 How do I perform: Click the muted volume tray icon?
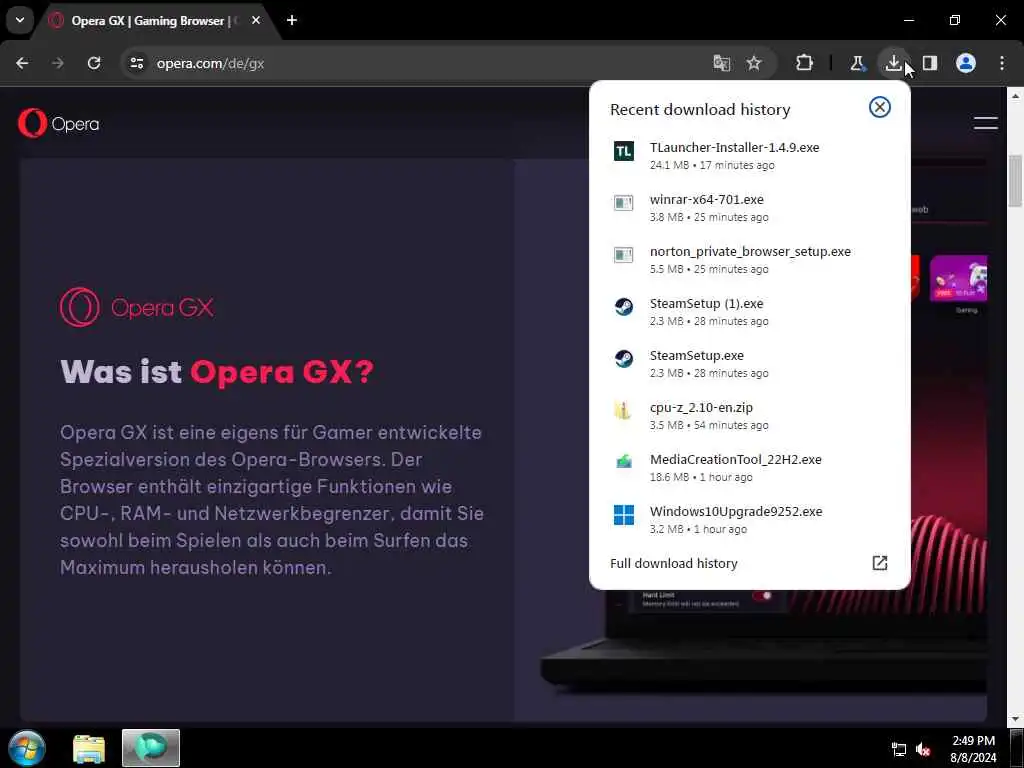tap(923, 749)
